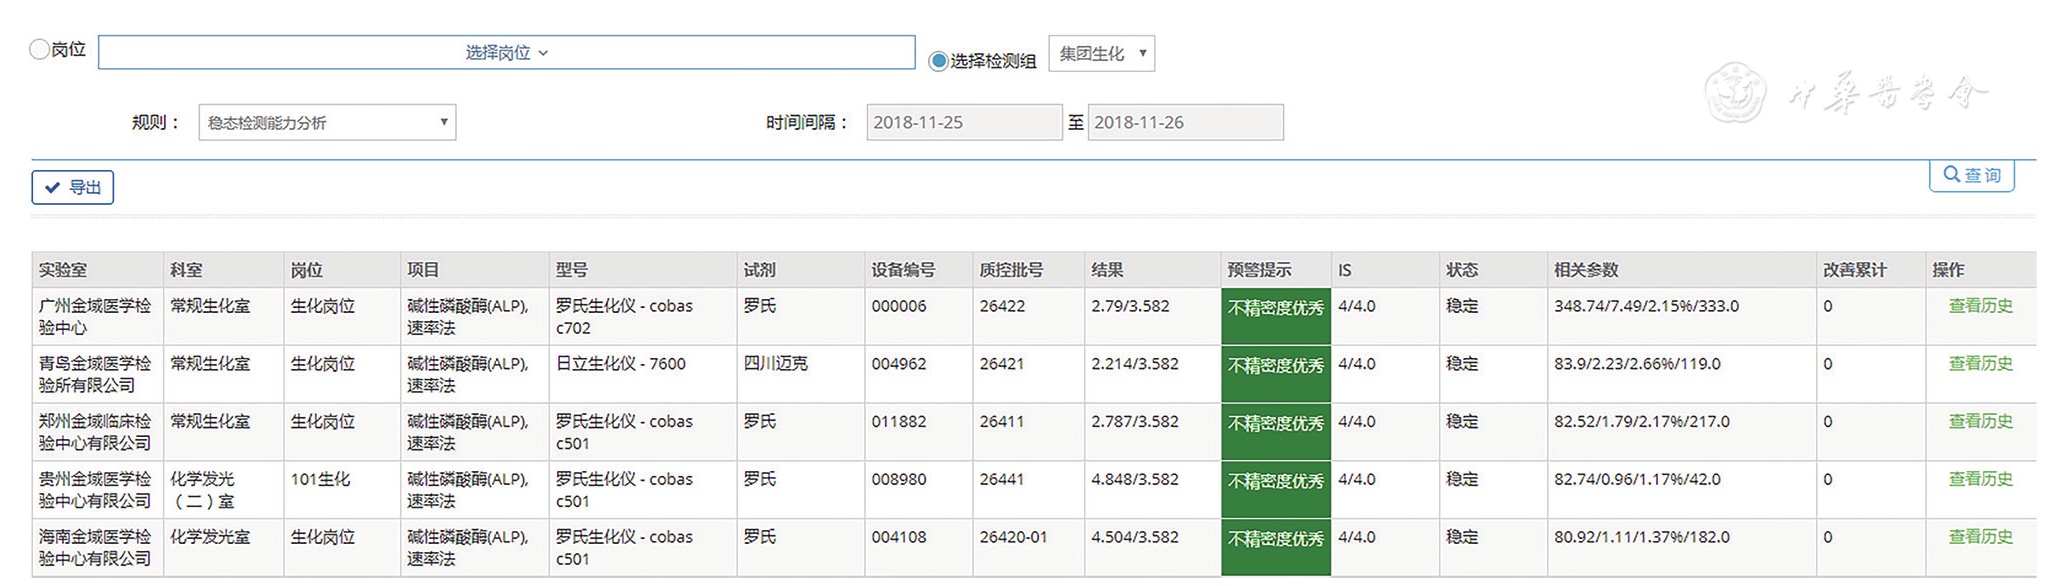The image size is (2046, 586).
Task: Open 查看历史 for 郑州金域 row
Action: point(1979,422)
